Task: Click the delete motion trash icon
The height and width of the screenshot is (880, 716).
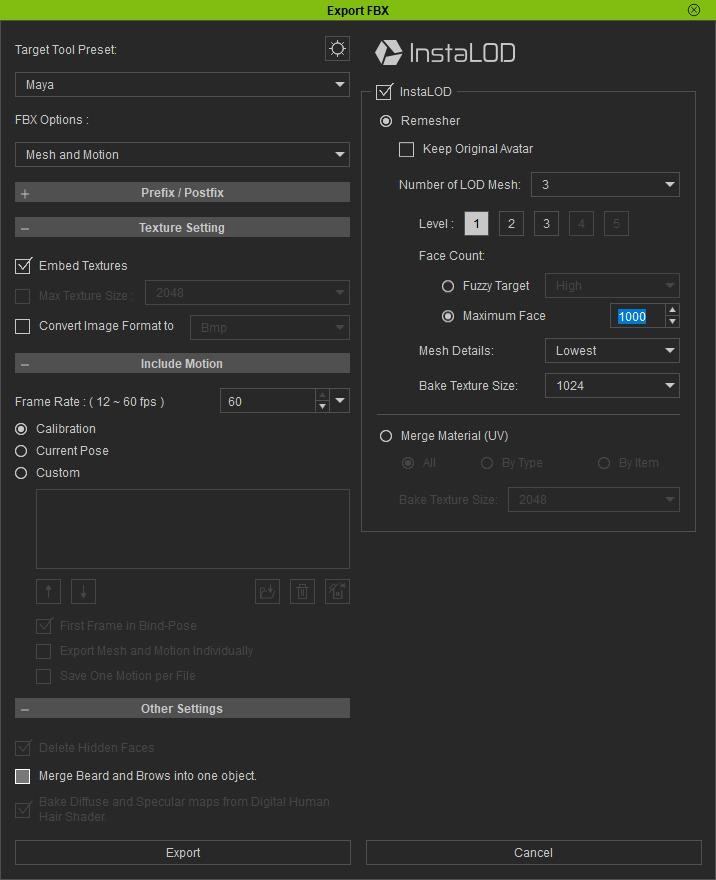Action: click(302, 592)
